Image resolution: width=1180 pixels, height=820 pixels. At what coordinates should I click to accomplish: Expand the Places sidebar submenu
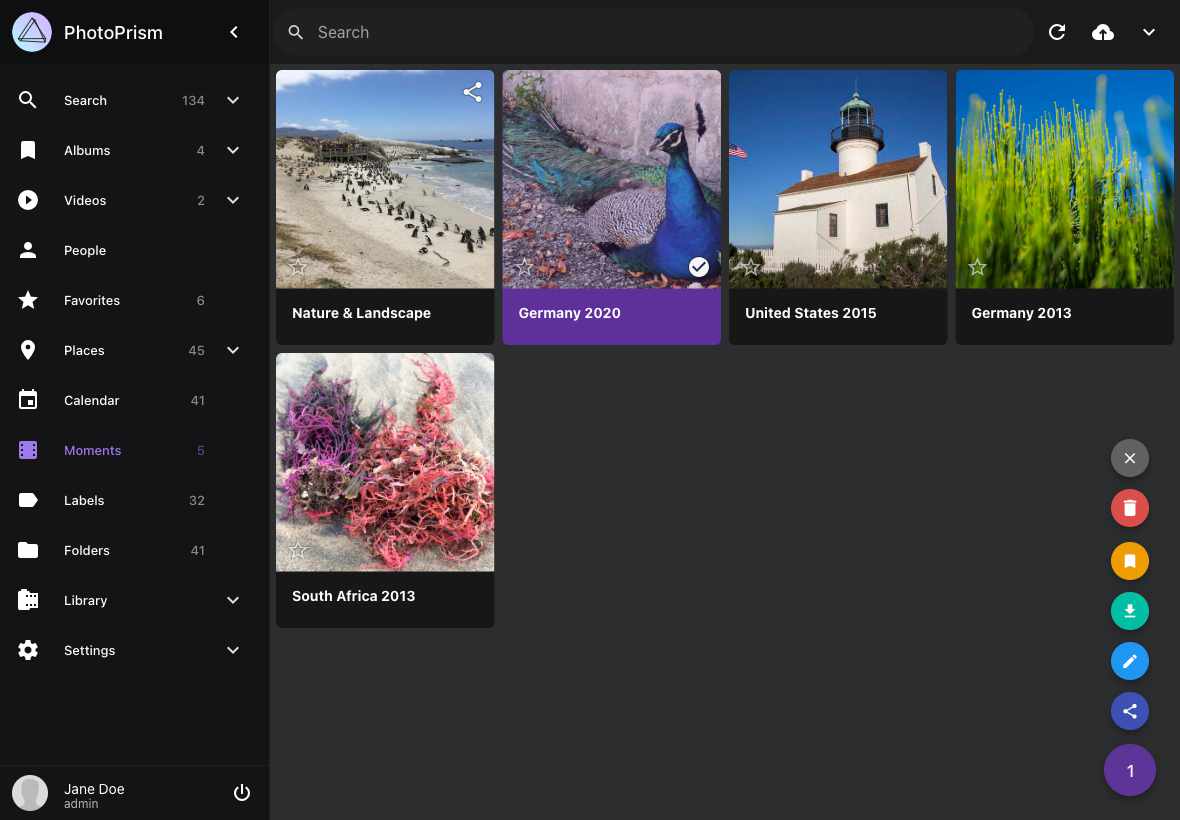pos(233,351)
